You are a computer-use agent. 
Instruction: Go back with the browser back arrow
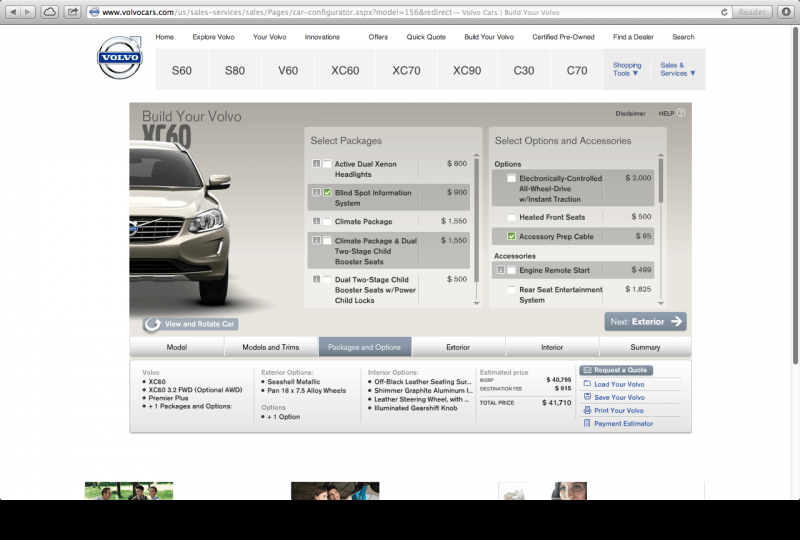tap(14, 12)
